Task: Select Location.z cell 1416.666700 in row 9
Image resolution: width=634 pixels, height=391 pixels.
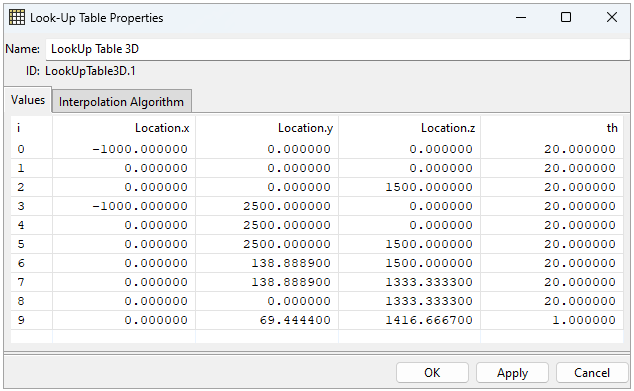Action: coord(410,320)
